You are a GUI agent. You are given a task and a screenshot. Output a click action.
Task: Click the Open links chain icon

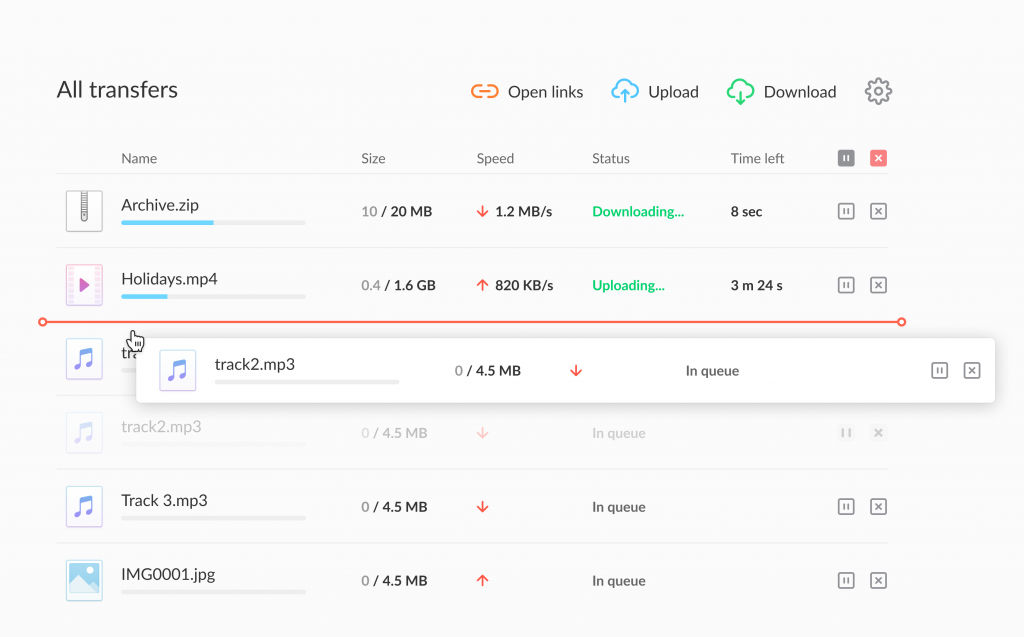pyautogui.click(x=485, y=91)
